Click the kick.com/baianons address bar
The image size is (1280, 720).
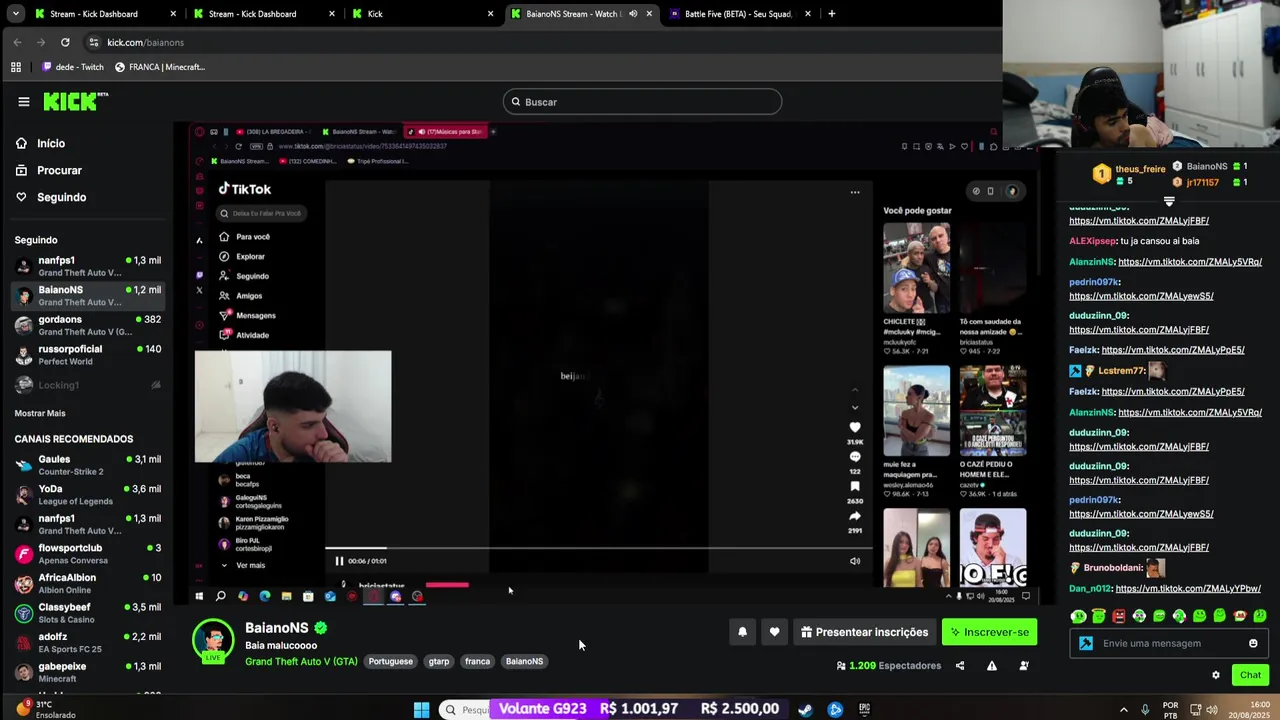pos(145,42)
